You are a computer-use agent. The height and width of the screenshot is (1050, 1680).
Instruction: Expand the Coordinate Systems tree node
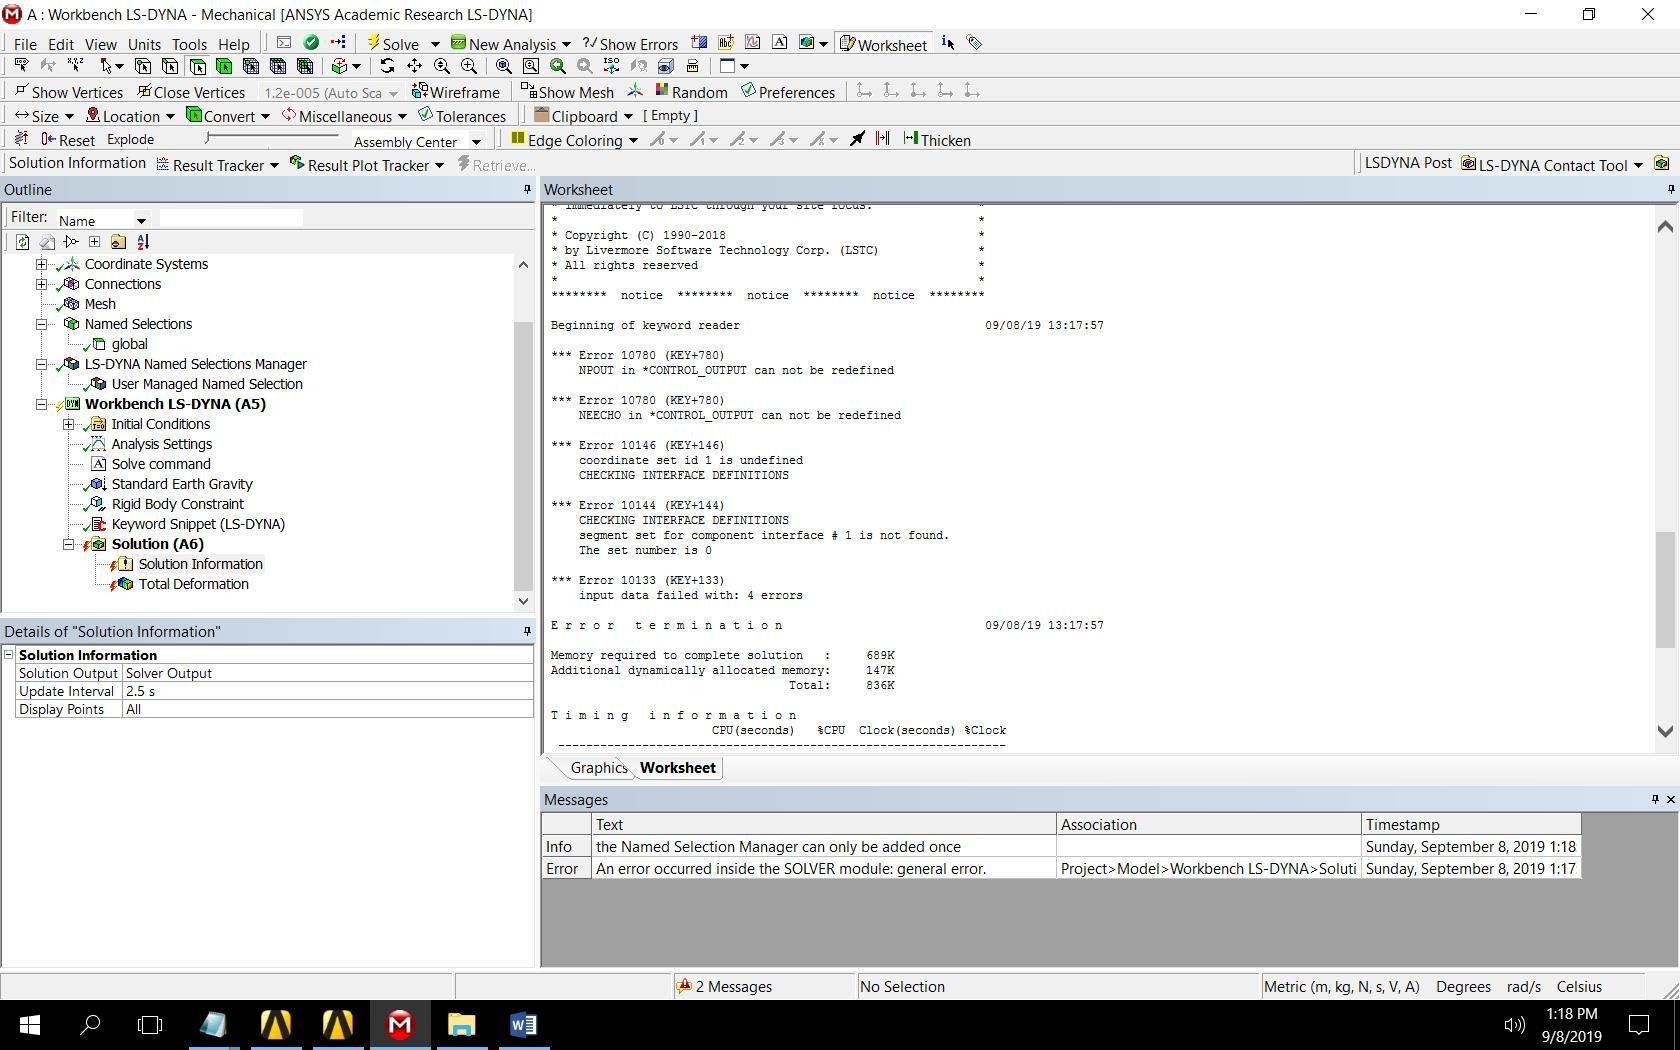(42, 264)
